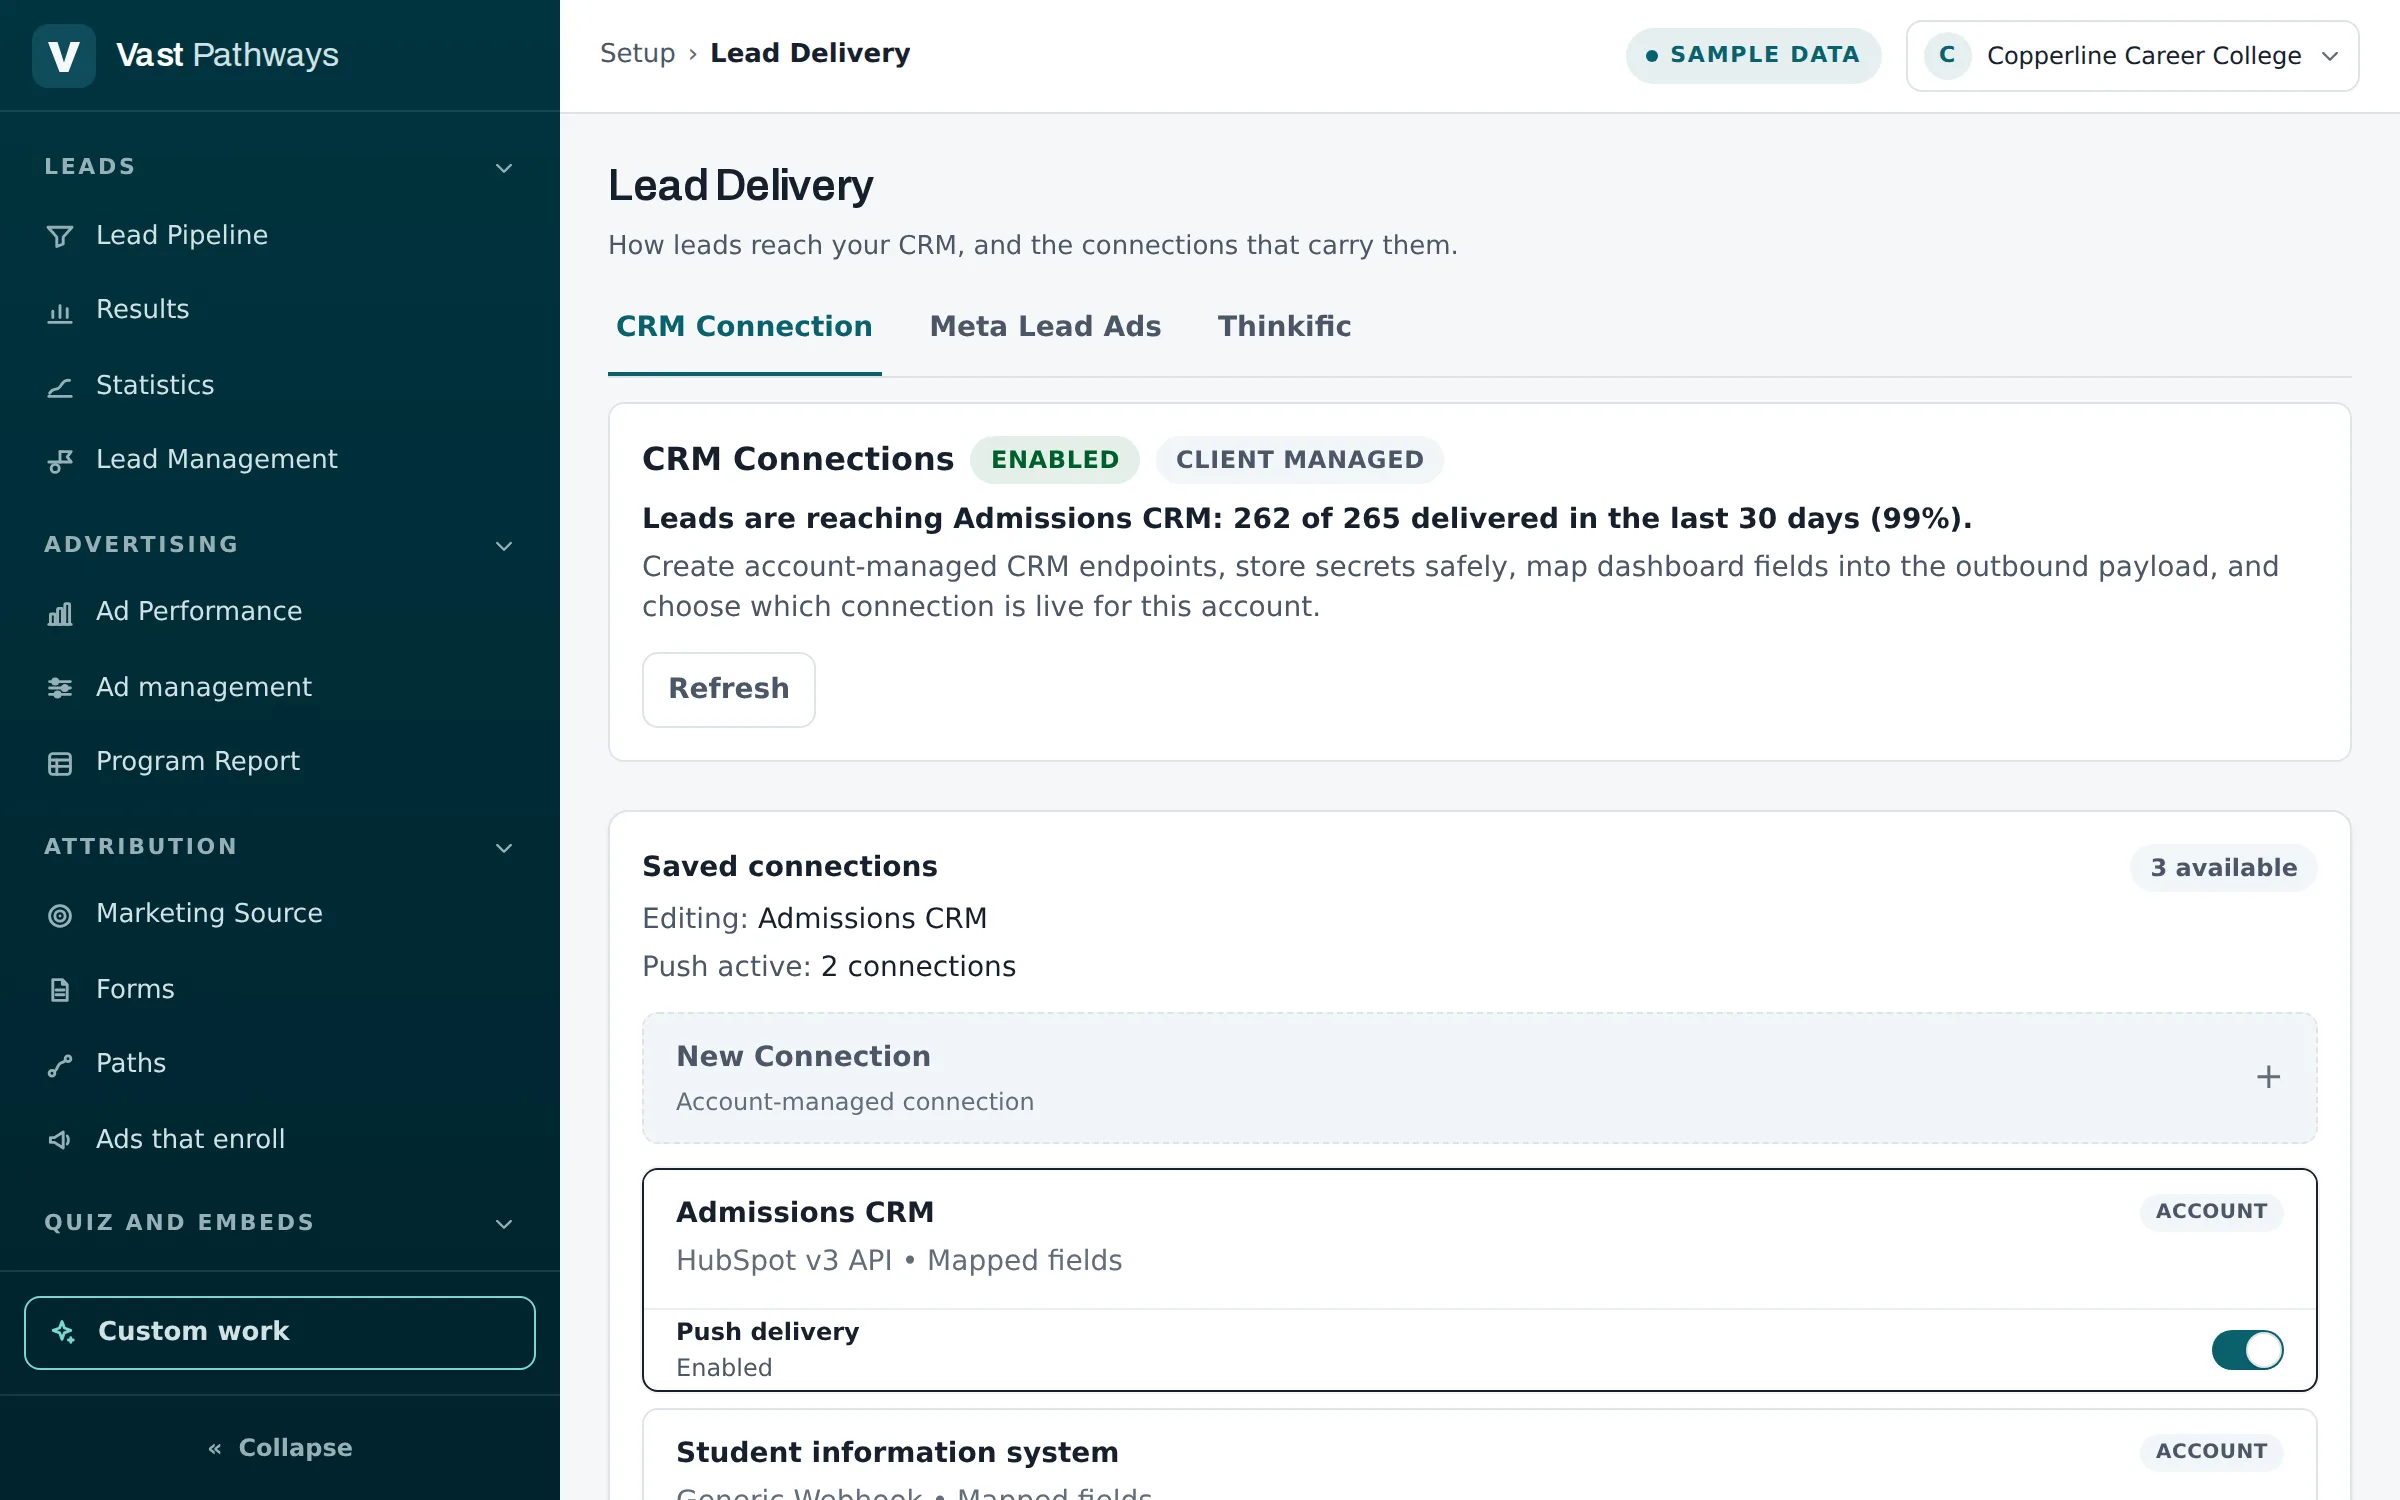This screenshot has height=1500, width=2400.
Task: Click the ACCOUNT tag on Student information system
Action: click(x=2211, y=1451)
